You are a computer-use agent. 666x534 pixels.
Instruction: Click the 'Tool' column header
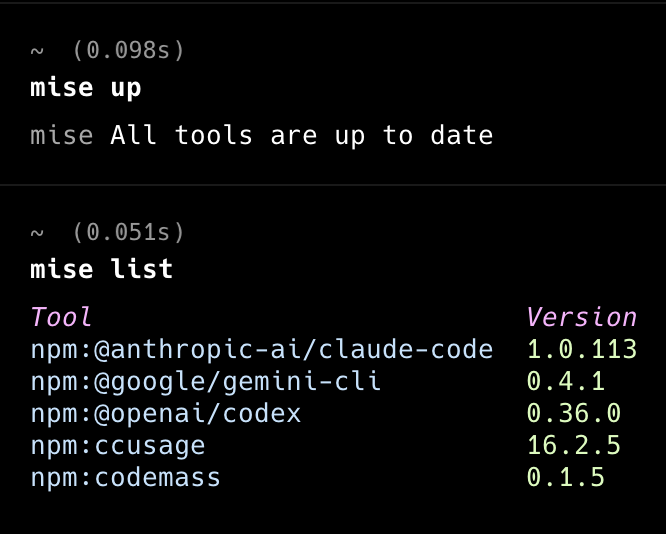[x=61, y=317]
